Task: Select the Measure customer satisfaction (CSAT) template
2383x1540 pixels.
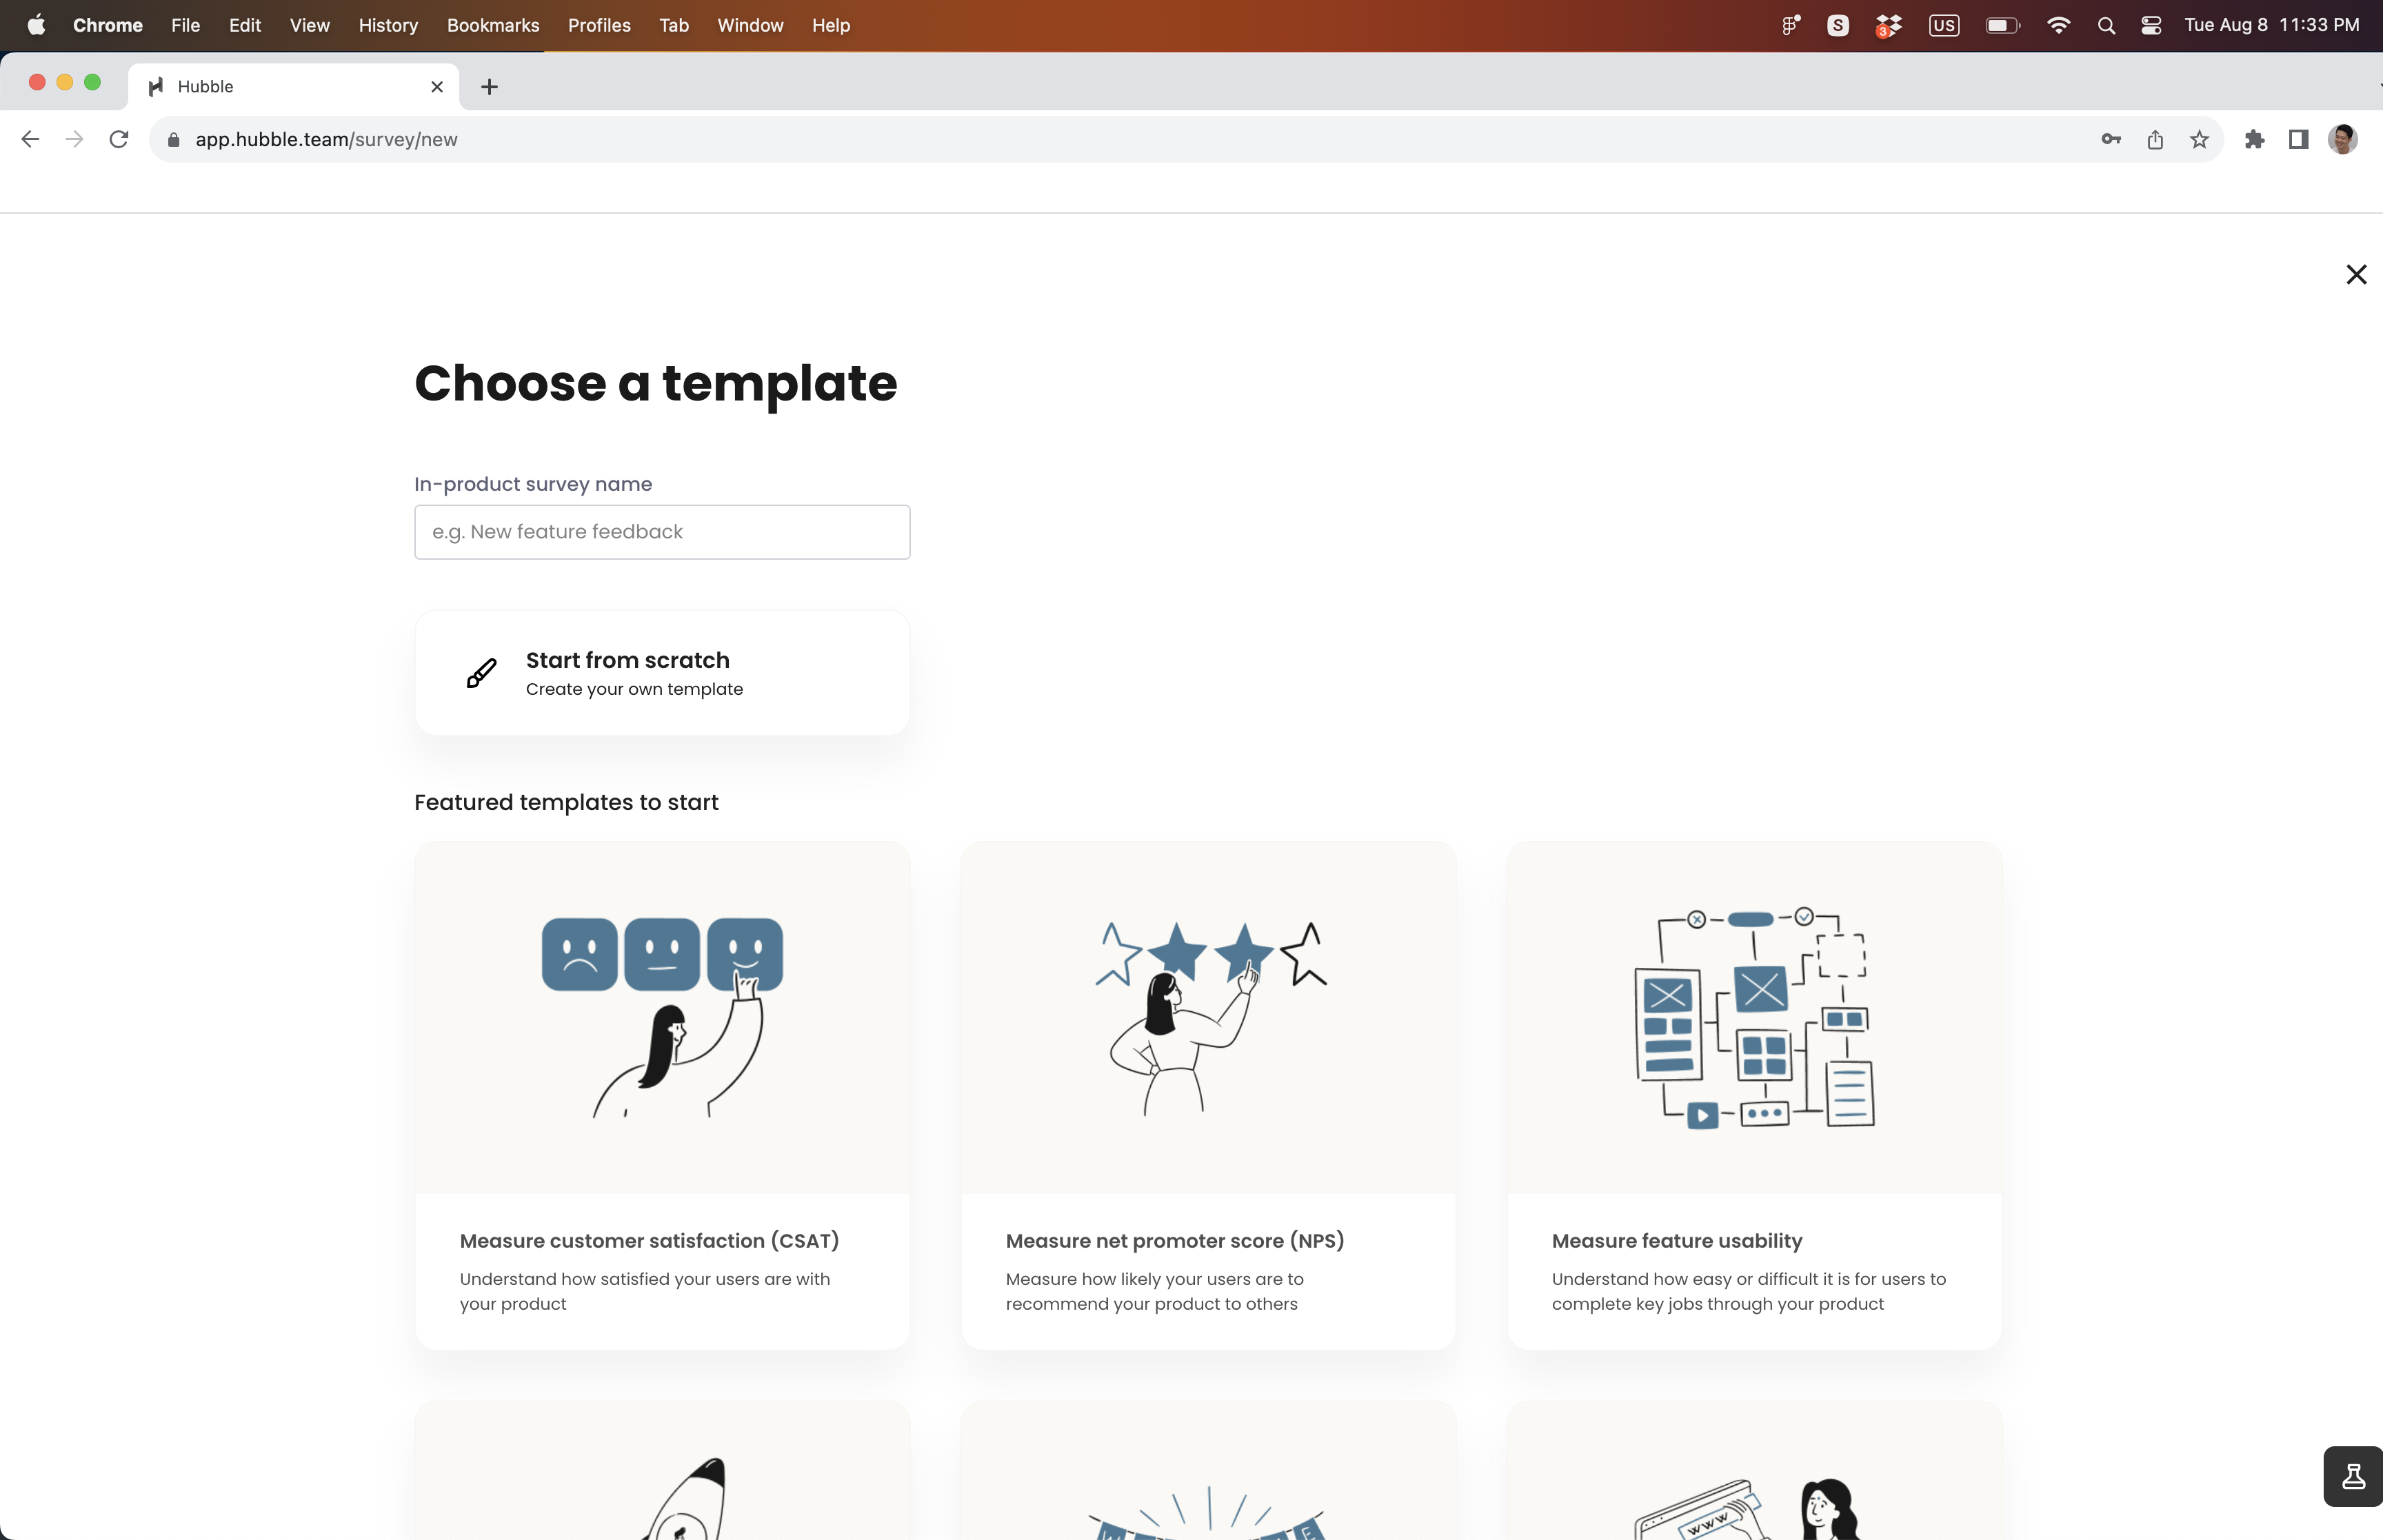Action: (662, 1095)
